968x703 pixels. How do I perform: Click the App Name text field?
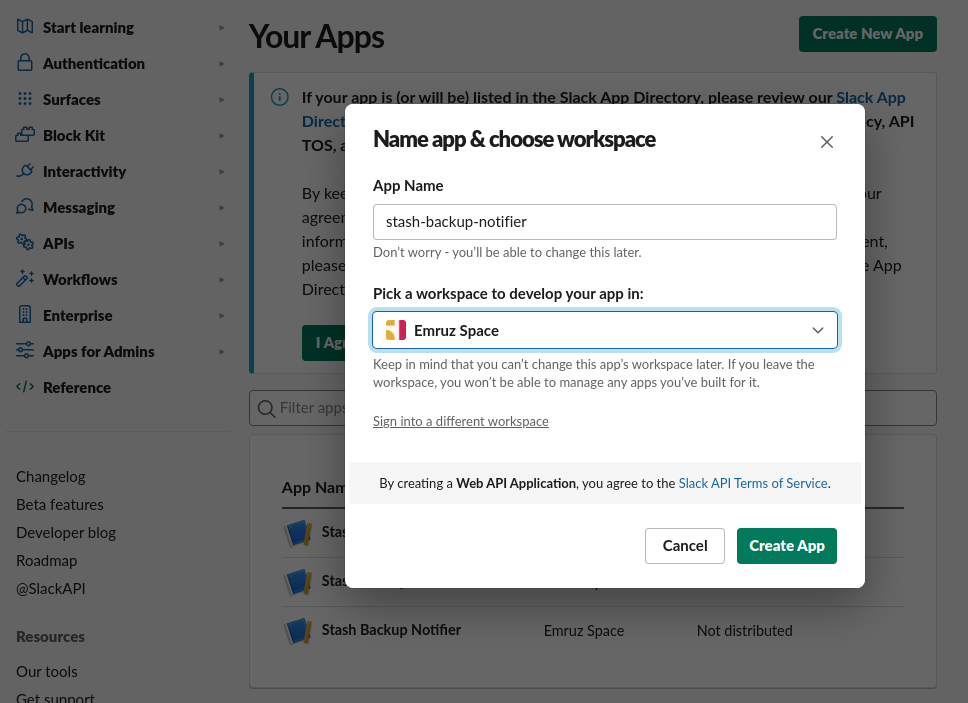point(604,222)
